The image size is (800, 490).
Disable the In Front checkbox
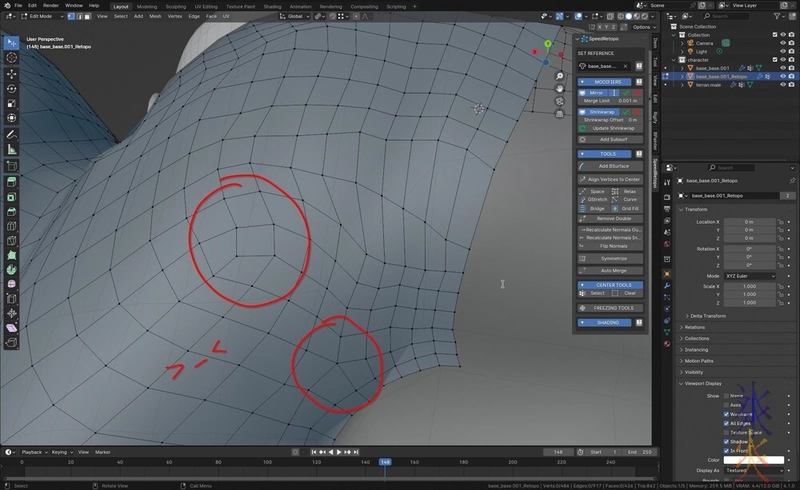tap(726, 449)
